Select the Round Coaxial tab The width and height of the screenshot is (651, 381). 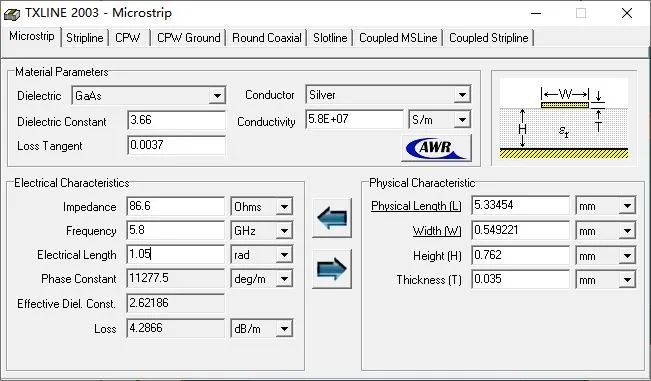point(267,38)
